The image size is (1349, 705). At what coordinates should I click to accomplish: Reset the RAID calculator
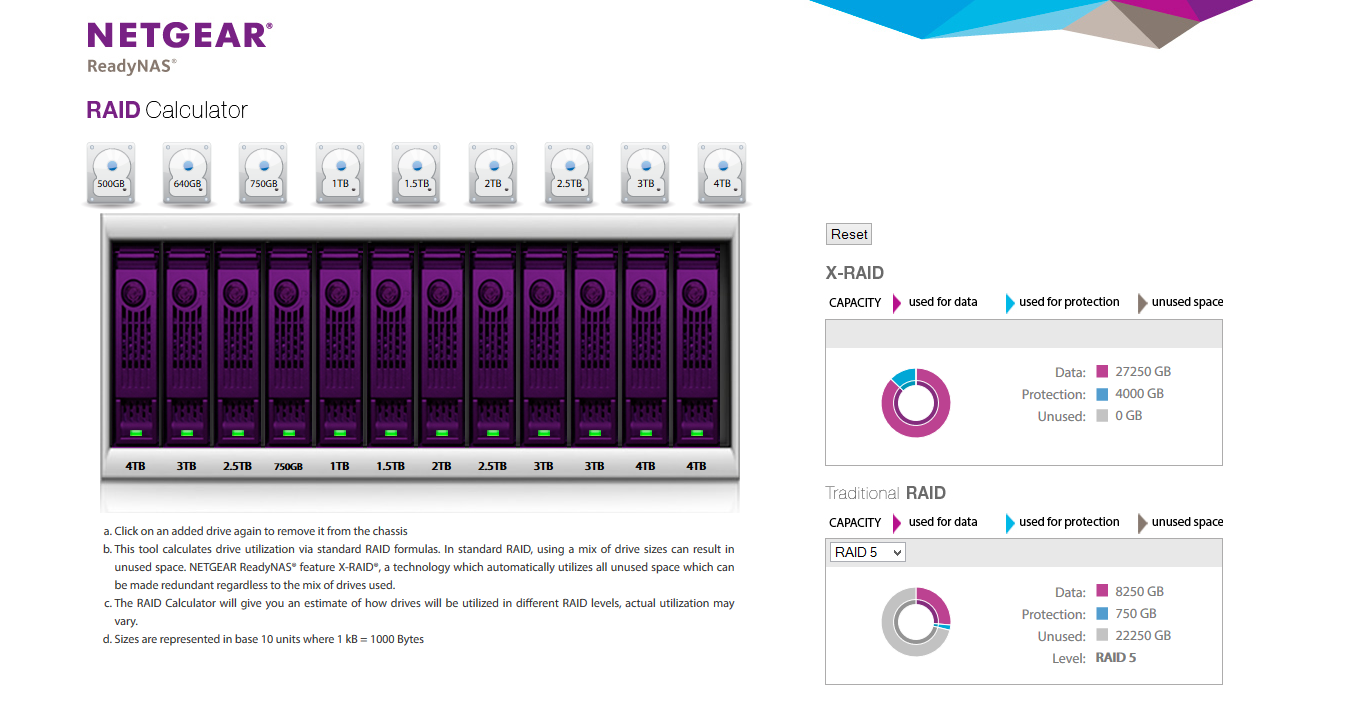click(x=849, y=234)
